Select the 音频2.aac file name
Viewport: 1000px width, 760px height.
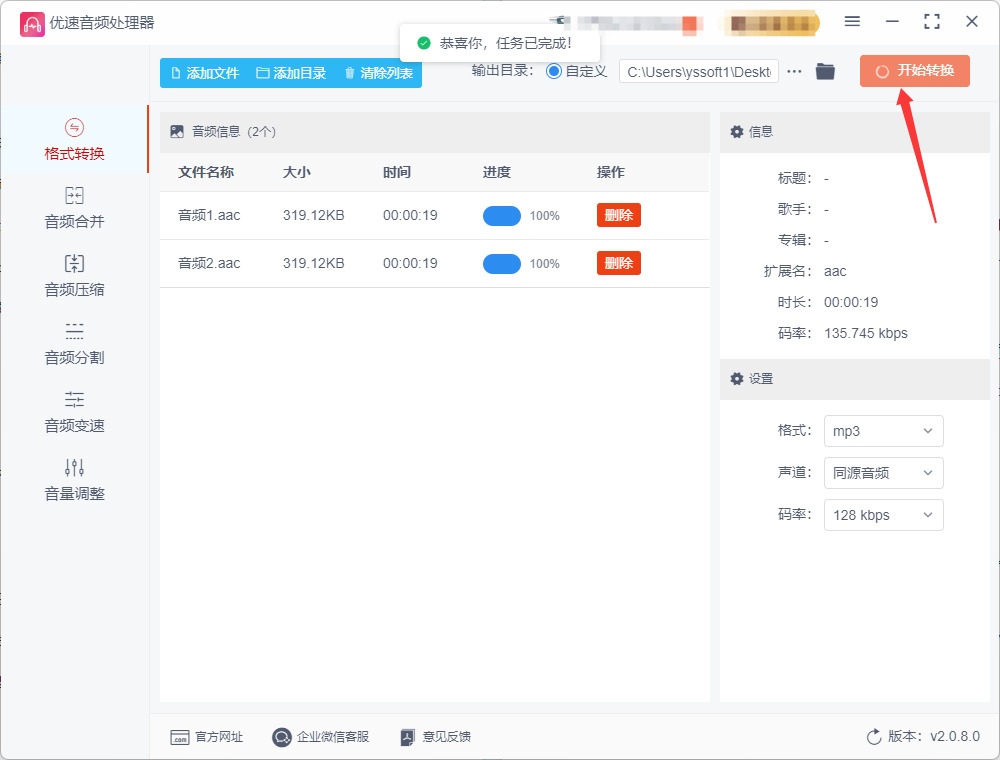[x=209, y=263]
